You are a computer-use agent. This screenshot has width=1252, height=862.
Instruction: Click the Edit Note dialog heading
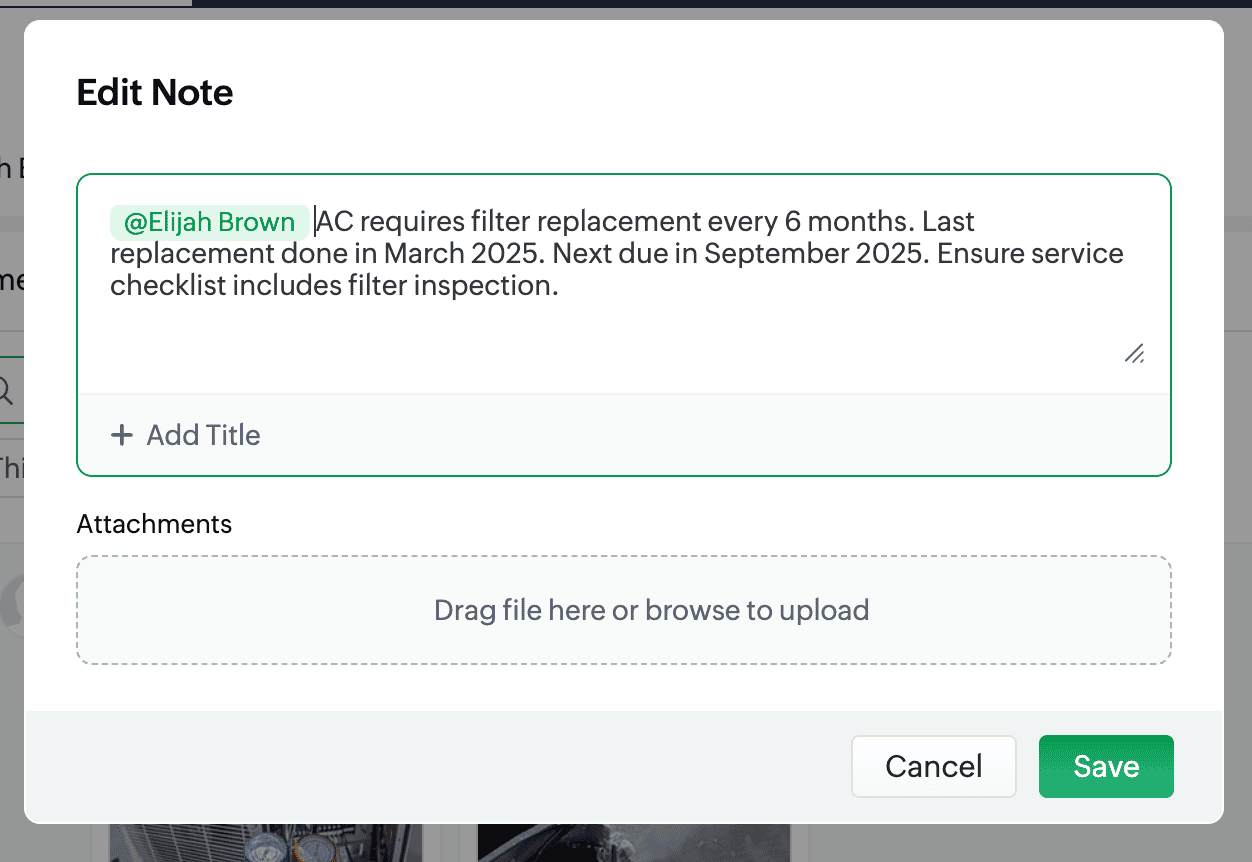(x=155, y=93)
